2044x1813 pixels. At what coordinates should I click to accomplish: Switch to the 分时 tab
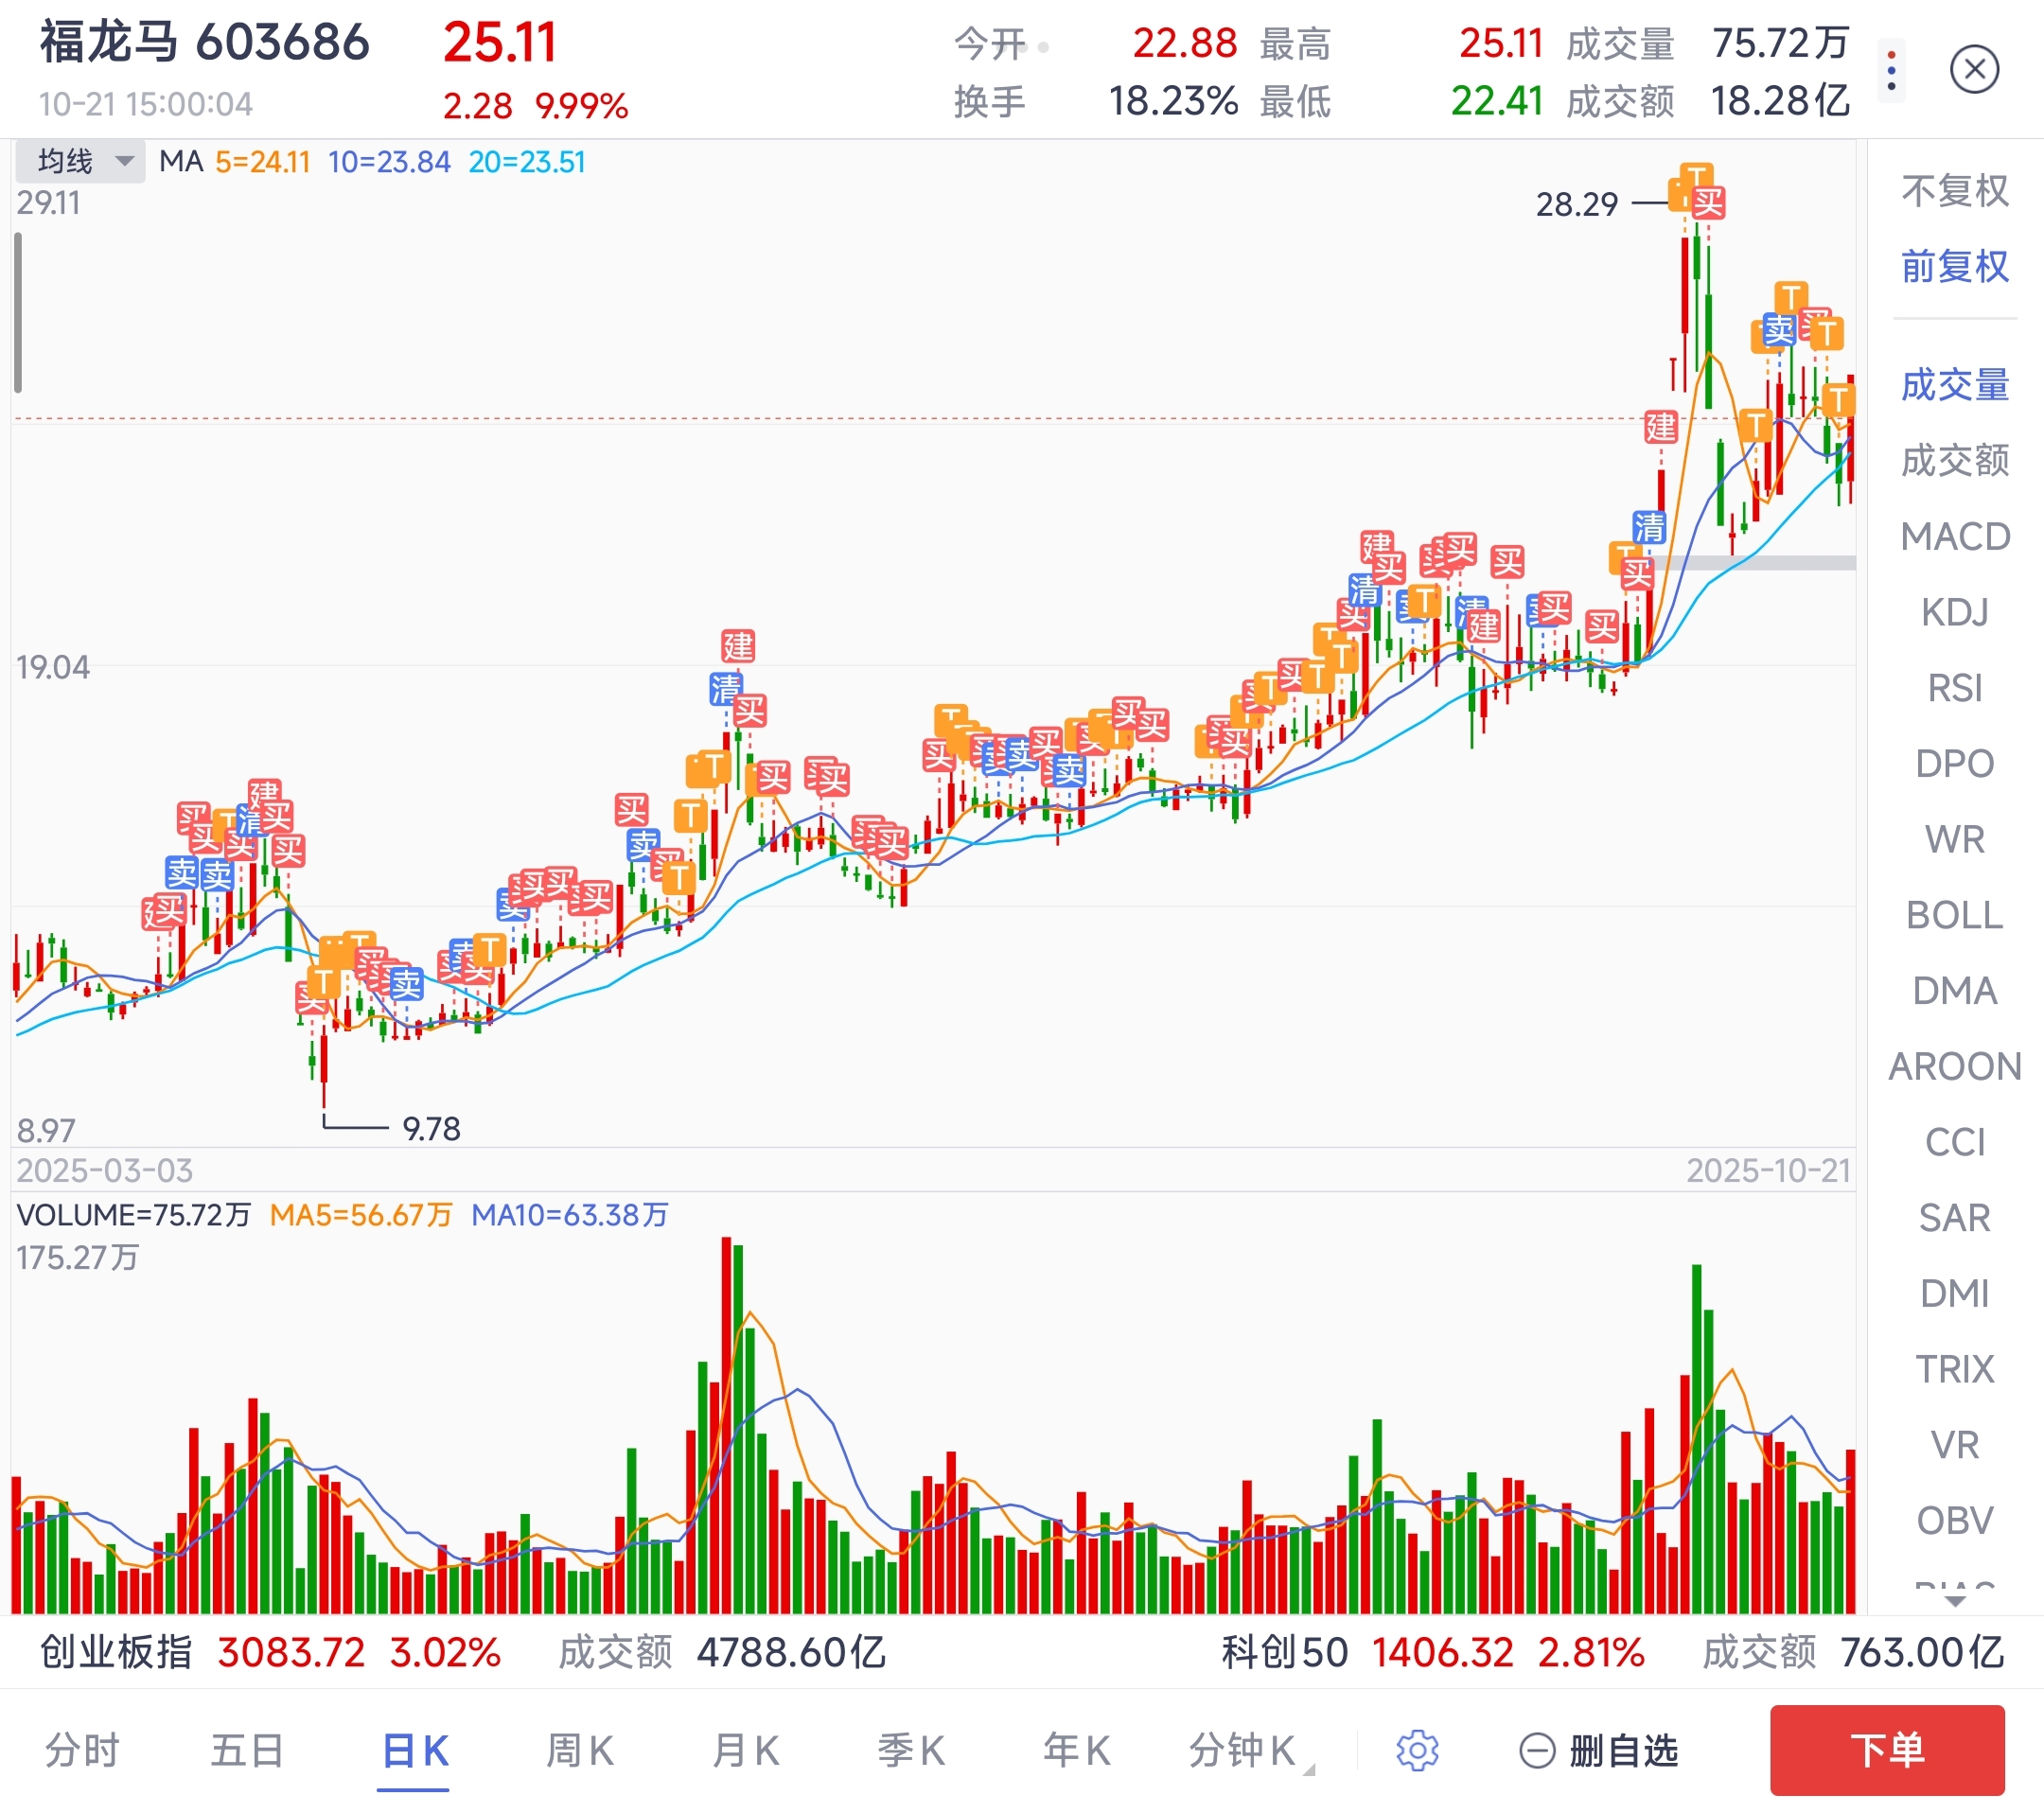pyautogui.click(x=82, y=1750)
